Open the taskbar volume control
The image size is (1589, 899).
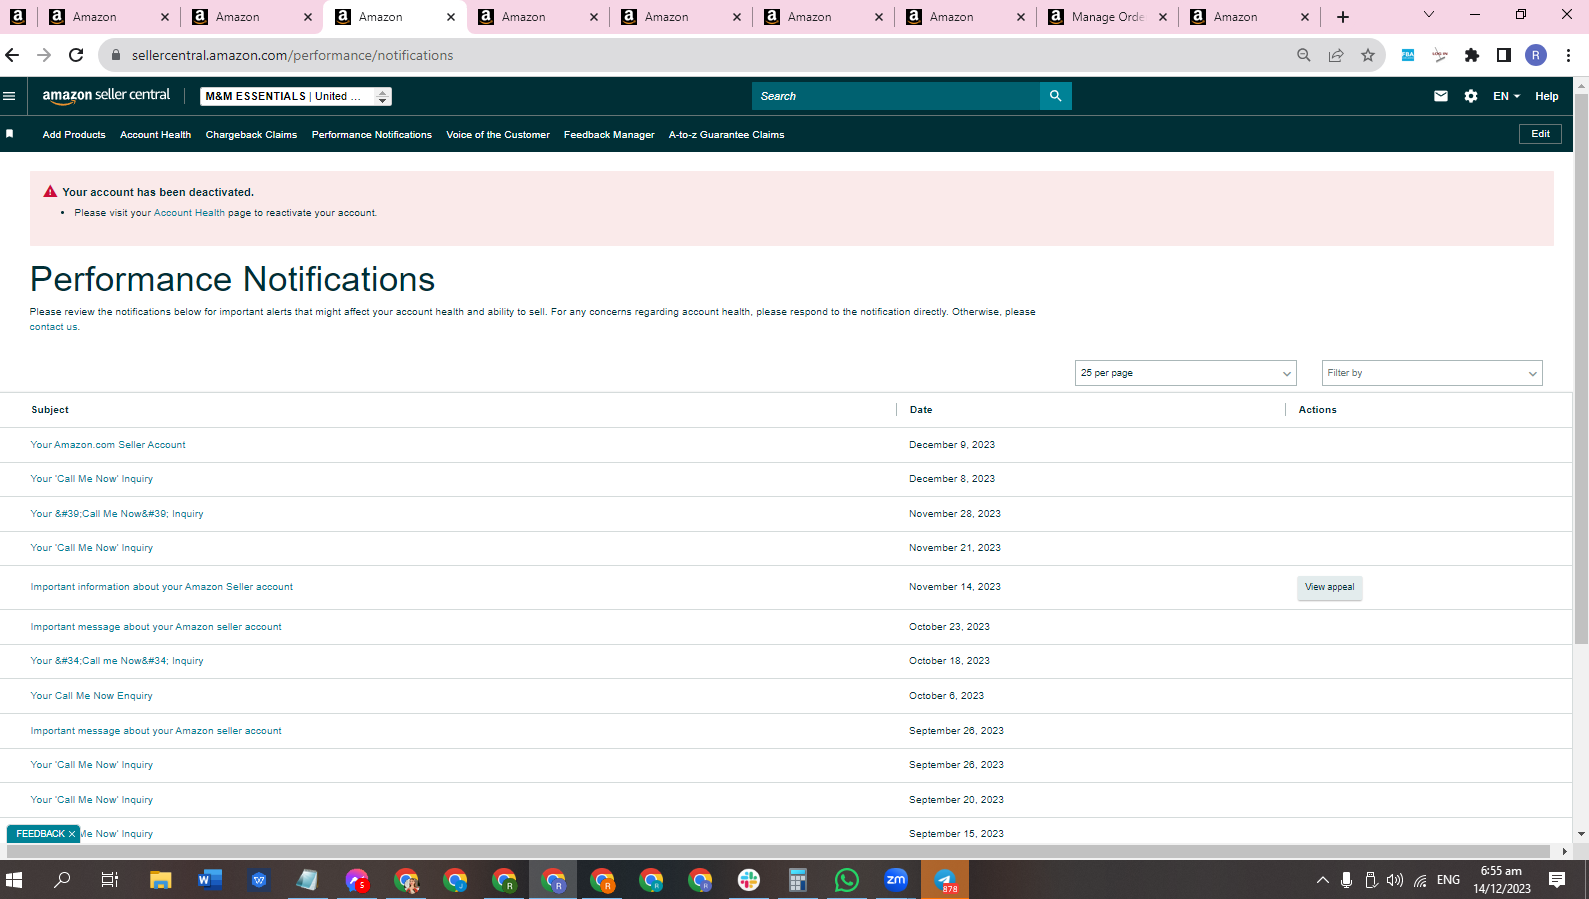(1395, 880)
